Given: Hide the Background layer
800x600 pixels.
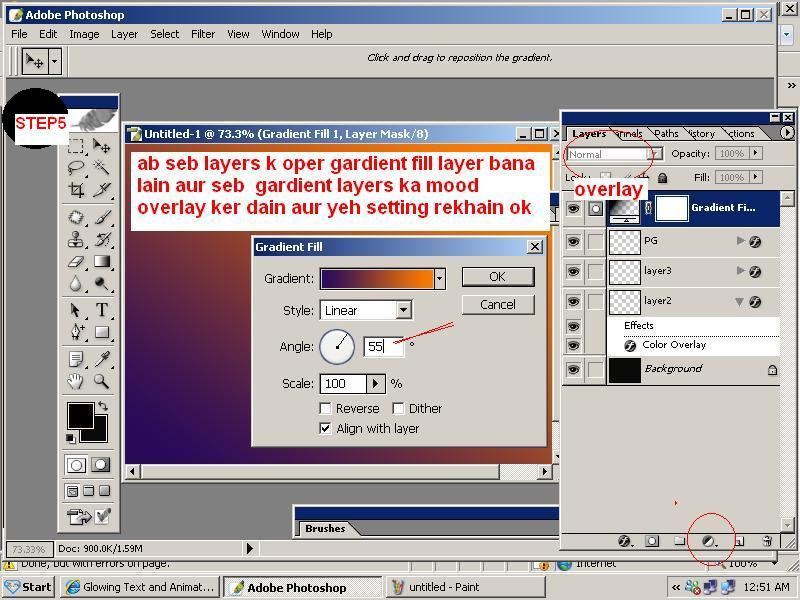Looking at the screenshot, I should tap(573, 370).
